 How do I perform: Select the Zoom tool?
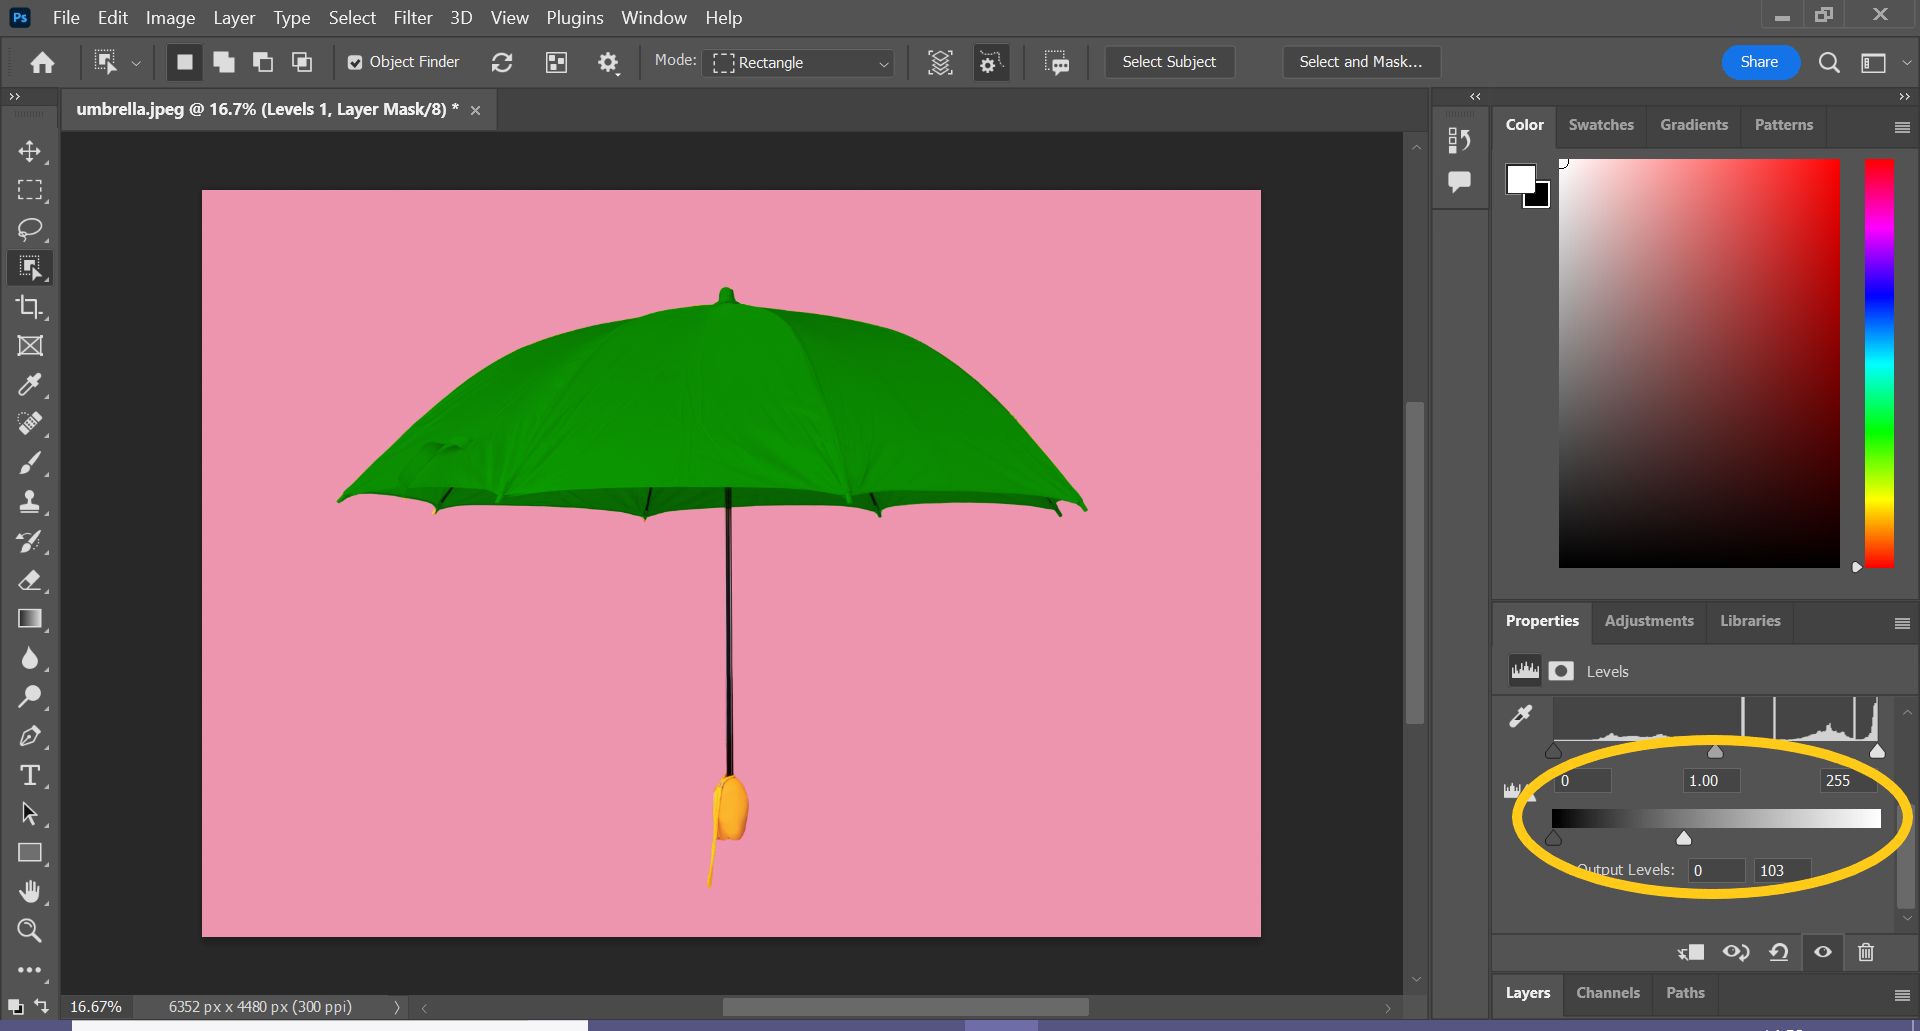[30, 931]
